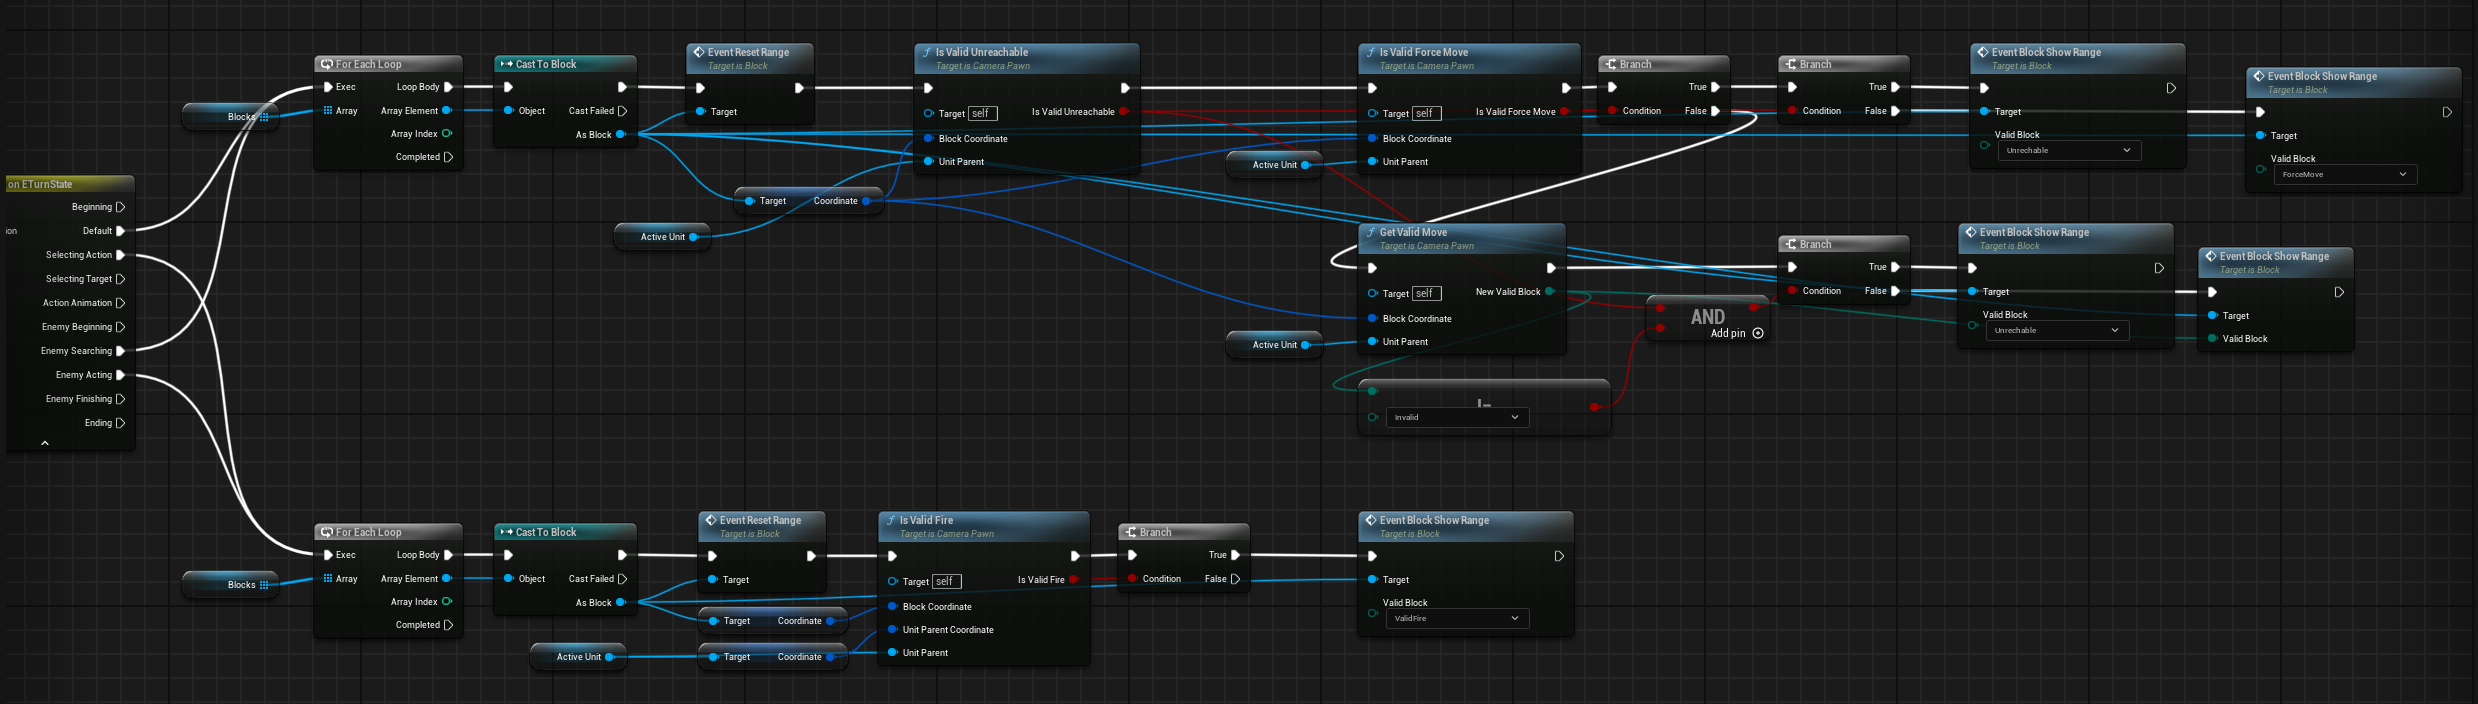Click the bottom For Each Loop node icon

point(326,533)
